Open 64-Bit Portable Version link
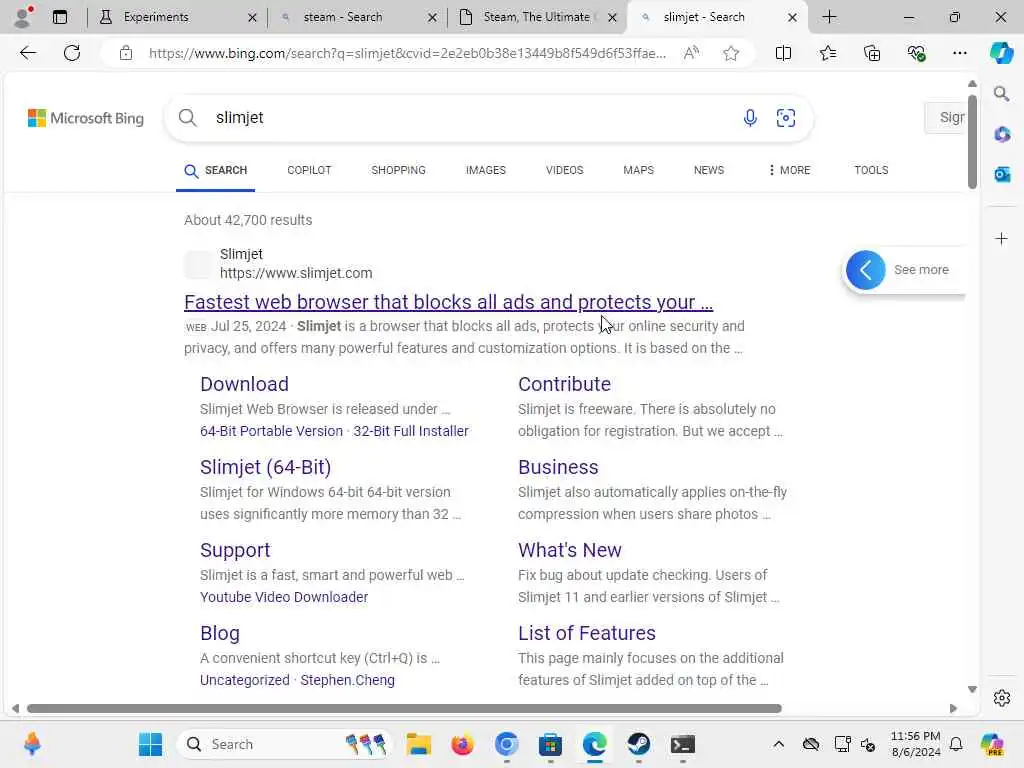Screen dimensions: 1024x768 coord(271,431)
